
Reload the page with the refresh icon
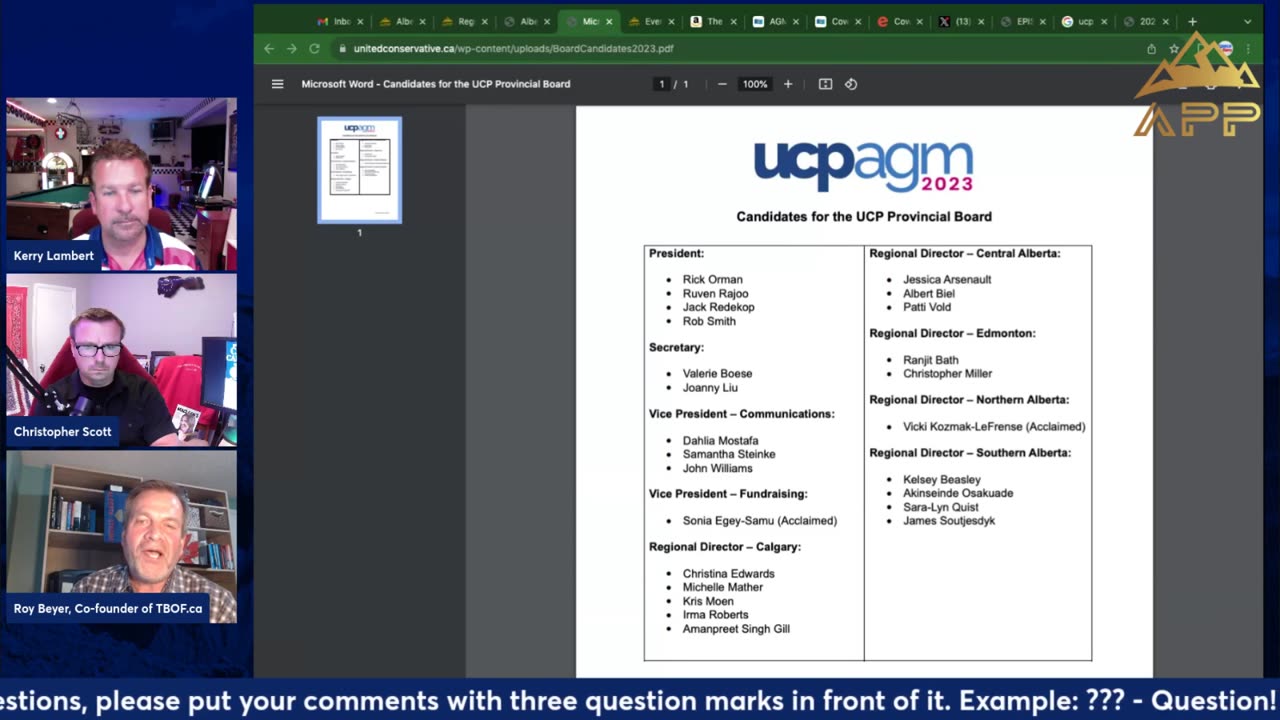pos(314,48)
